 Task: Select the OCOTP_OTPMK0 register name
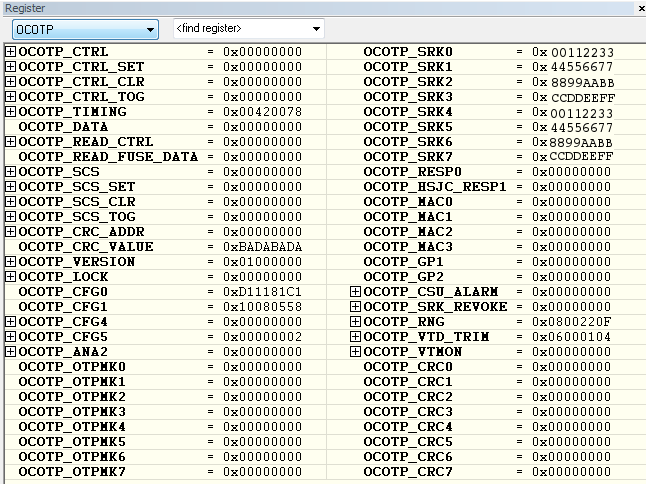[72, 367]
